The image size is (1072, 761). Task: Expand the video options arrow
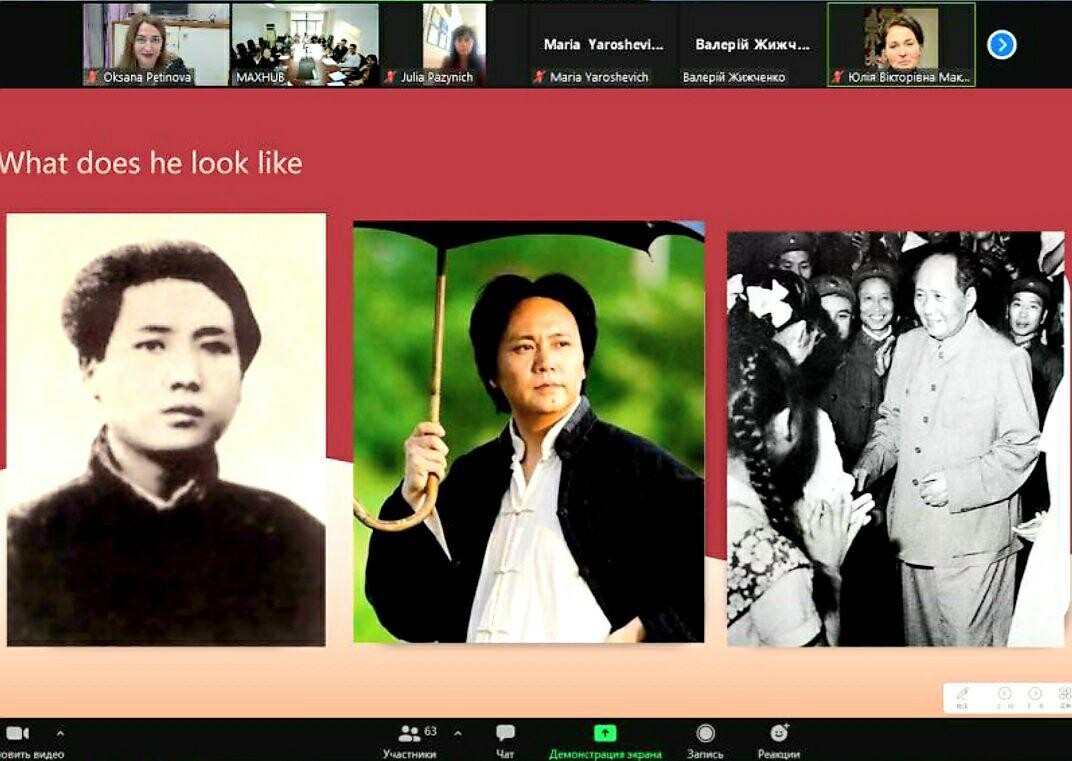[60, 733]
